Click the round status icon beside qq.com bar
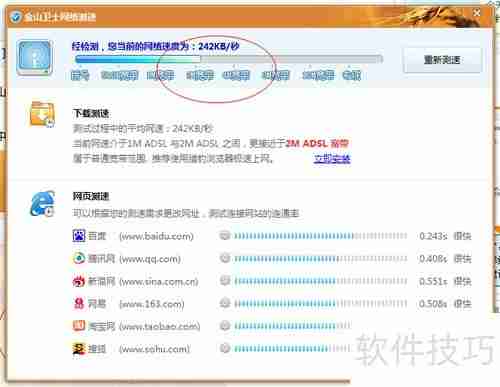 coord(225,258)
